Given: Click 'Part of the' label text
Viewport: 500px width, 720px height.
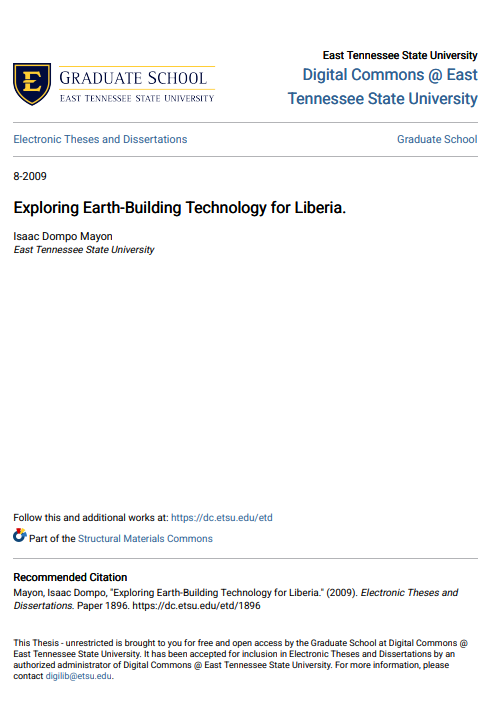Looking at the screenshot, I should [x=52, y=538].
